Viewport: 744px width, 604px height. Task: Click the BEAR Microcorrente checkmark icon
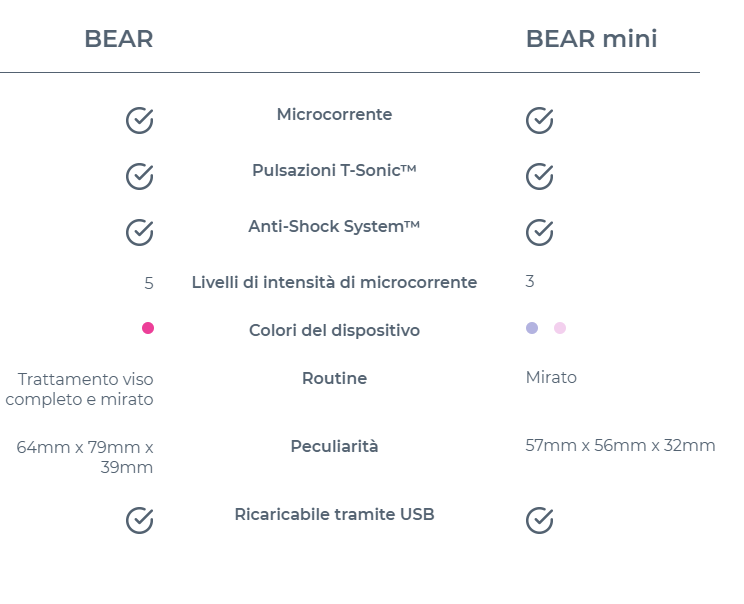click(140, 121)
